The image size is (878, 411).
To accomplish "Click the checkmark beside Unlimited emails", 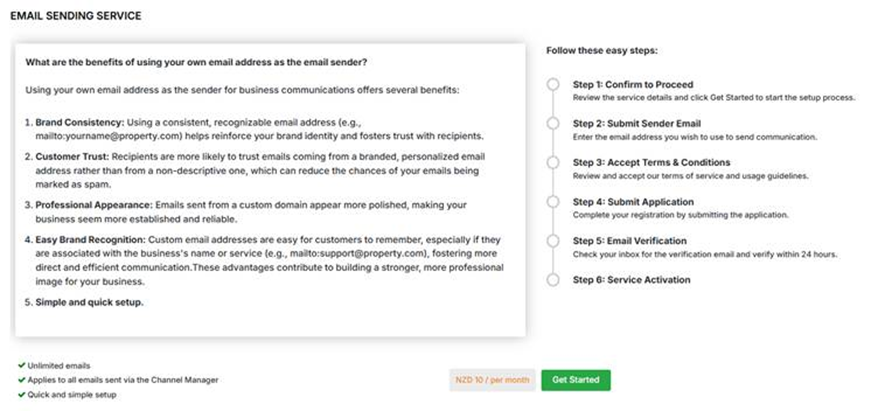I will coord(21,366).
